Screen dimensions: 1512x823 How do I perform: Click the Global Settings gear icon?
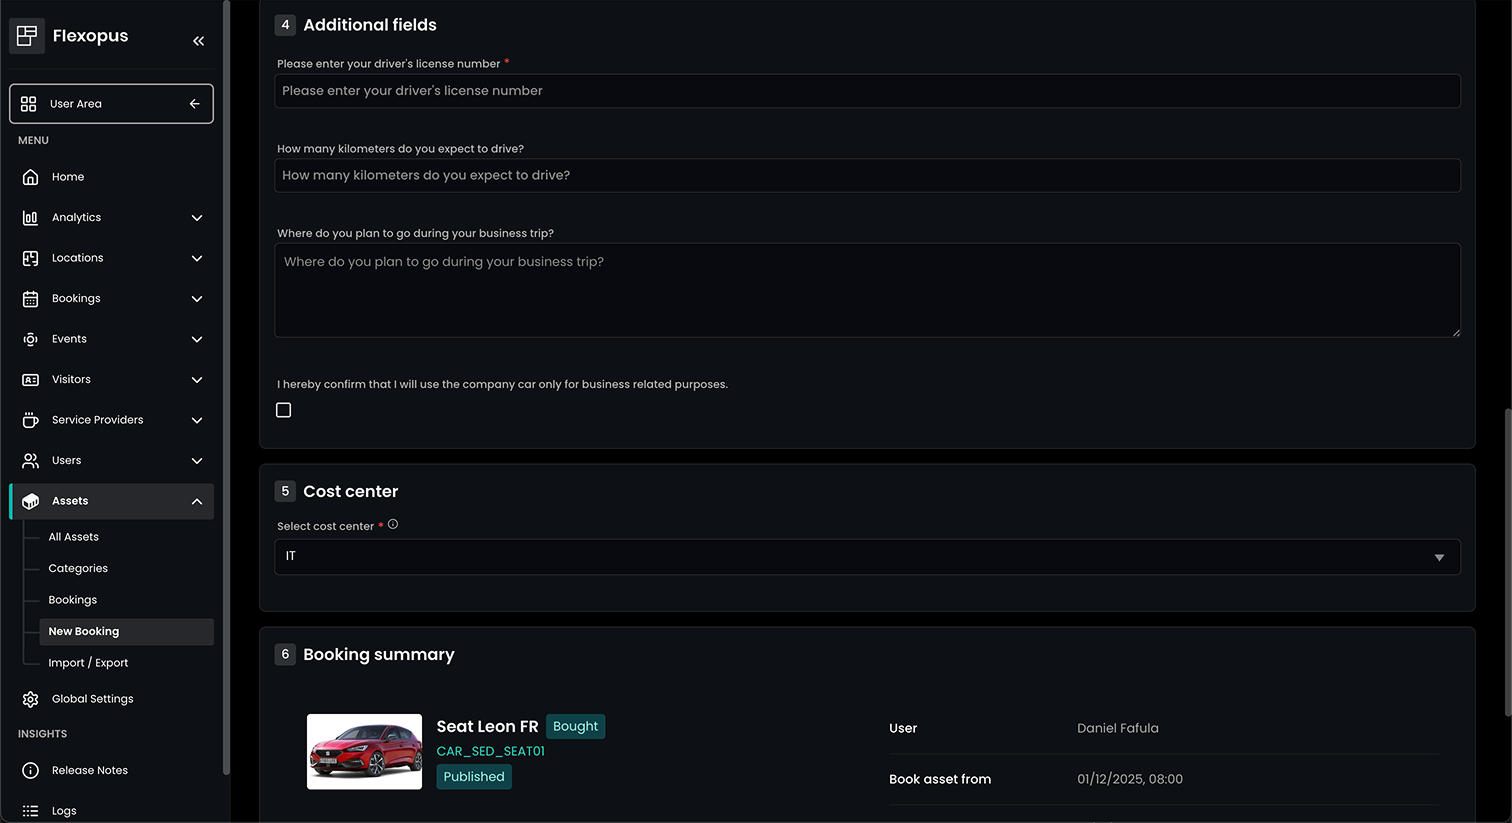pyautogui.click(x=30, y=699)
